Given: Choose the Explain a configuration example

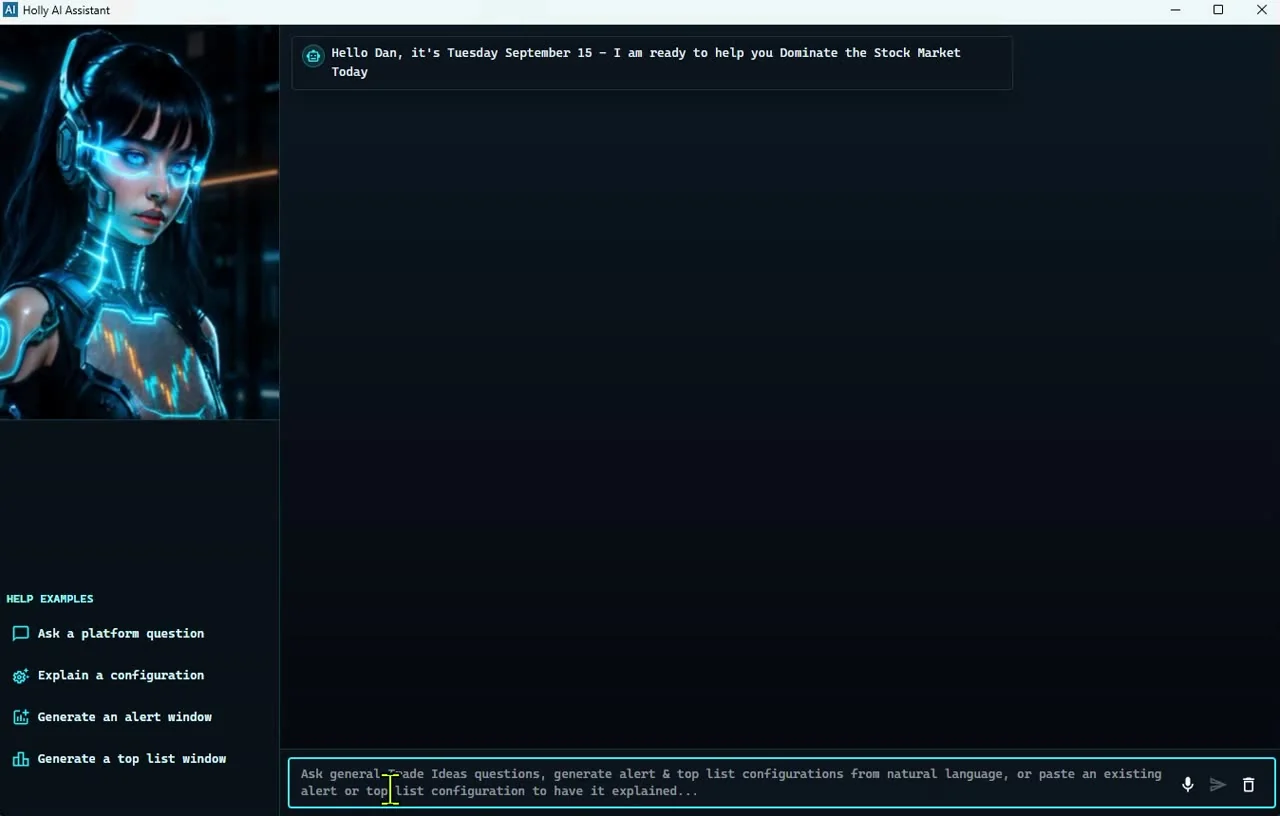Looking at the screenshot, I should 121,675.
